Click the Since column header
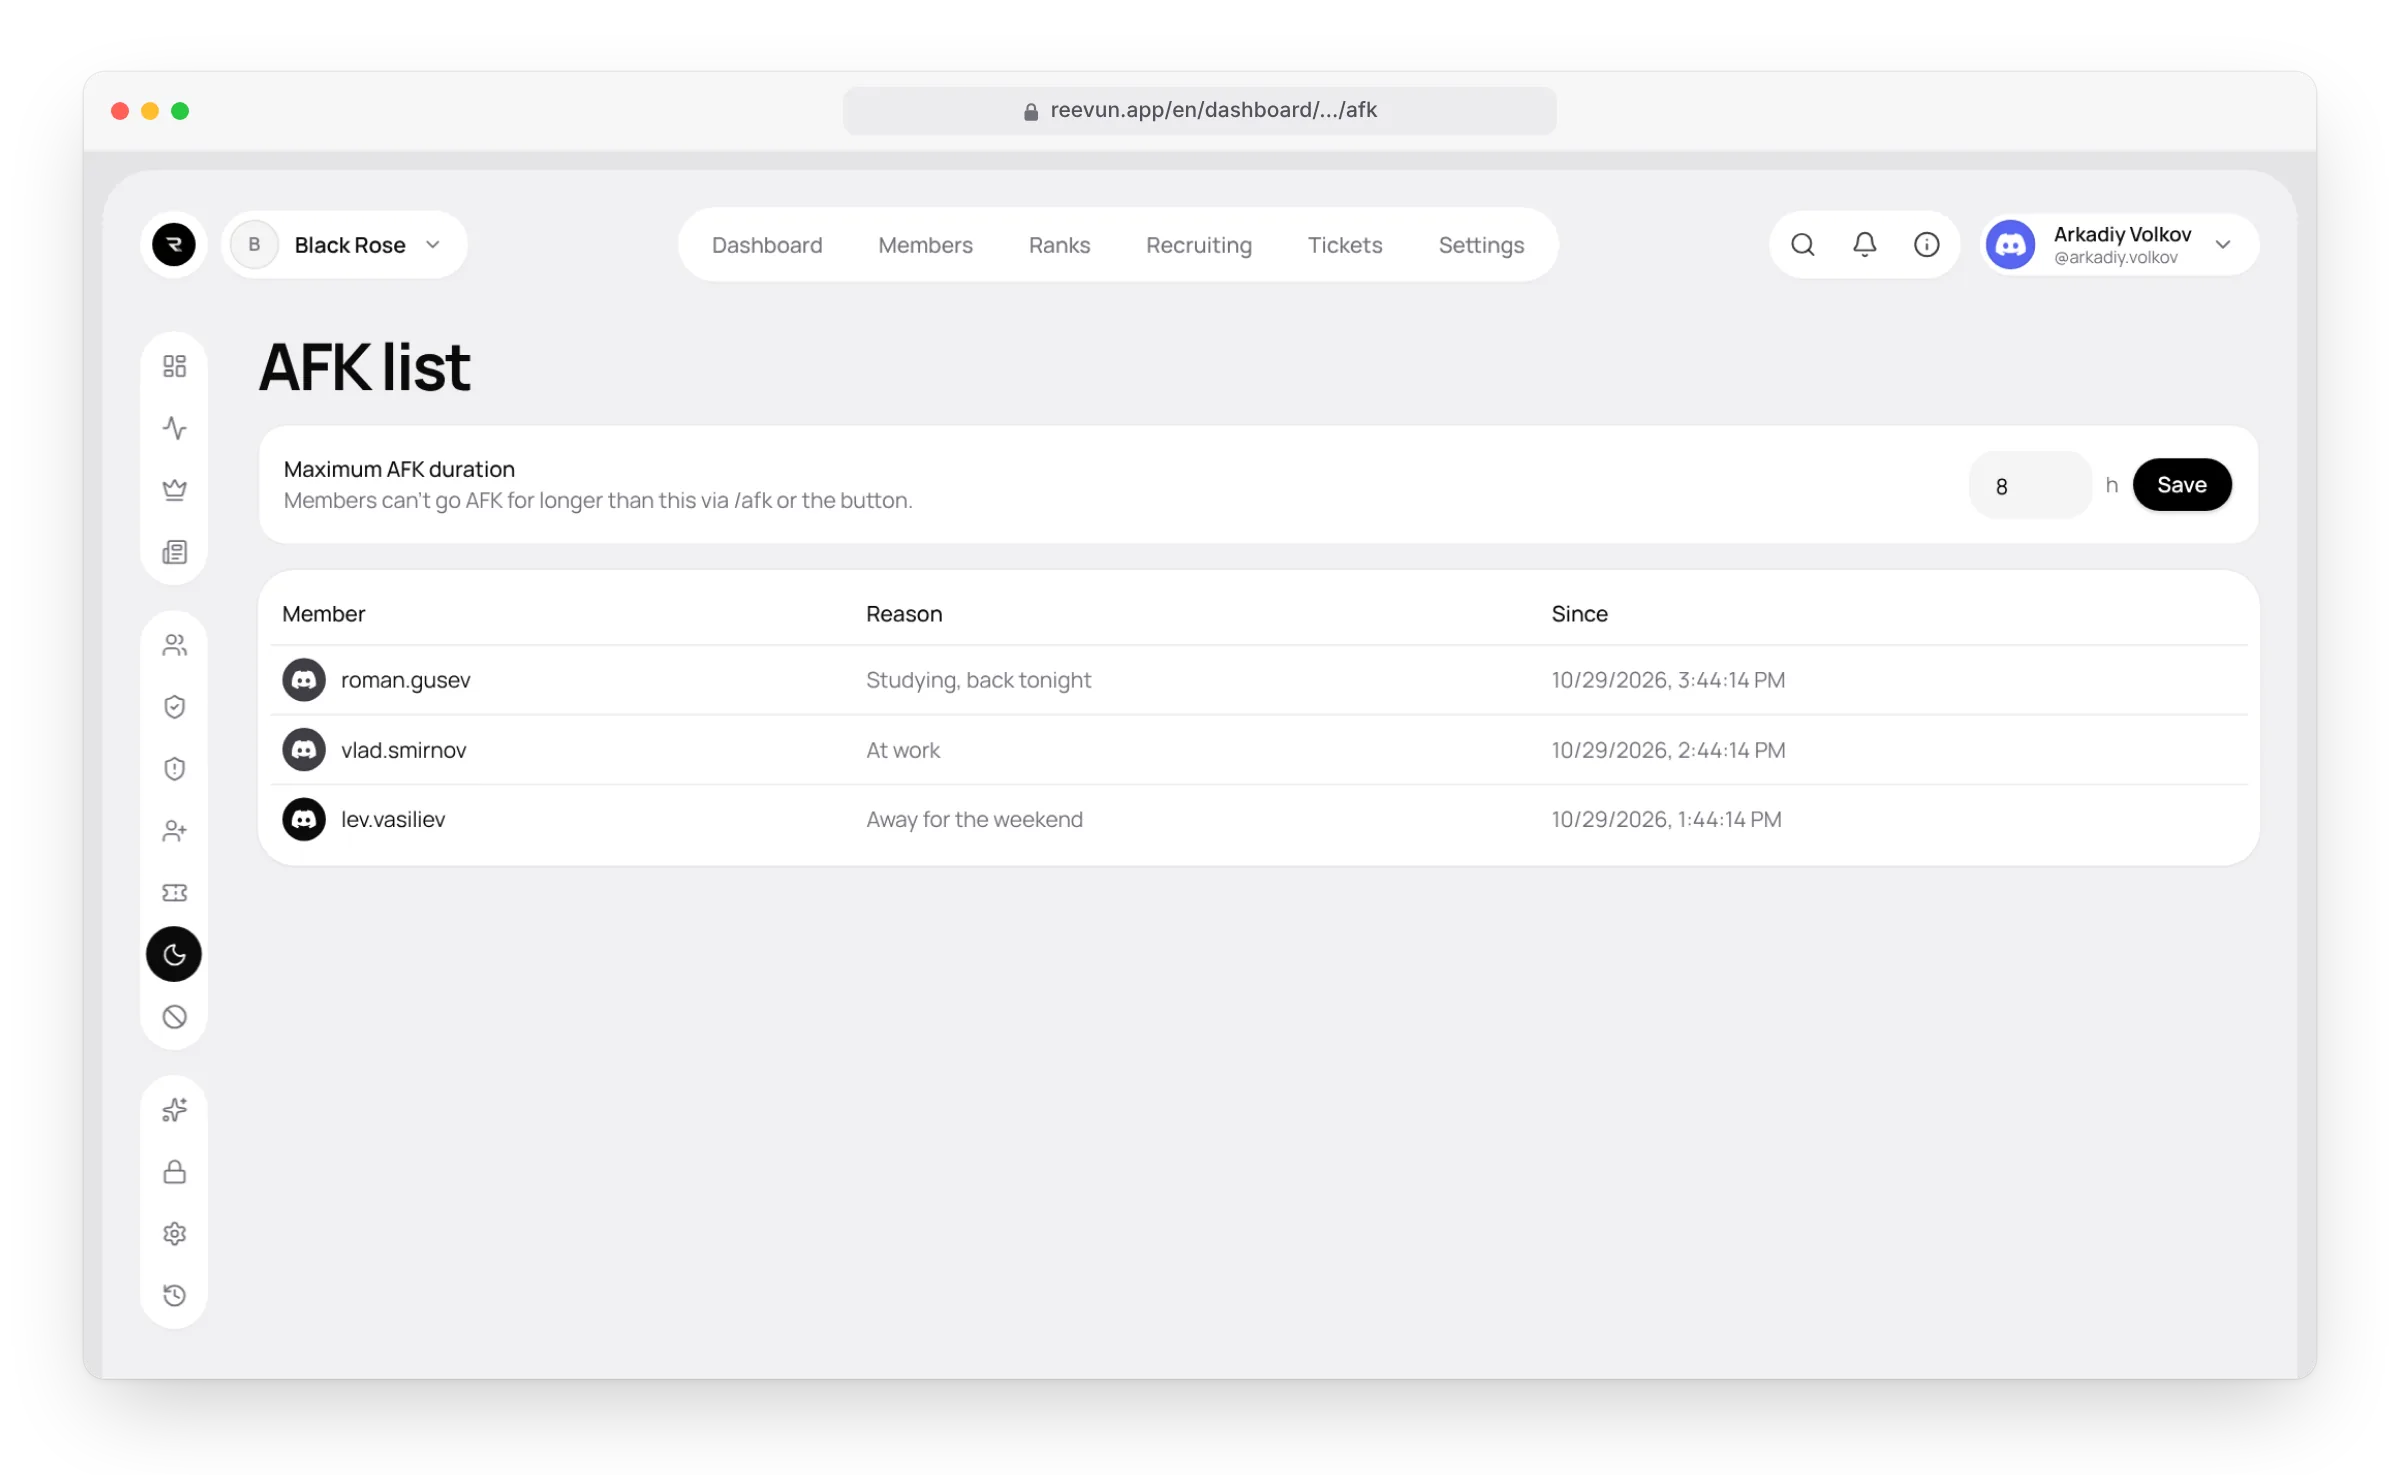 coord(1579,614)
